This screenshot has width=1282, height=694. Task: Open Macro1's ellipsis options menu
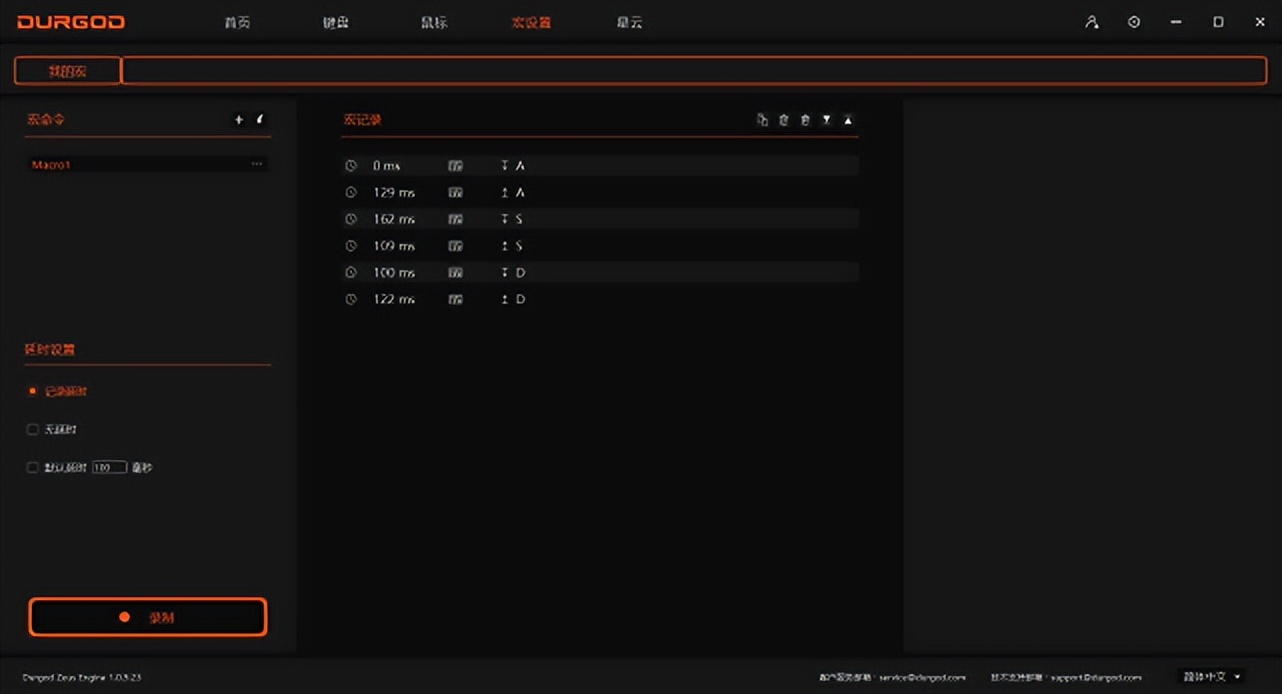coord(257,163)
